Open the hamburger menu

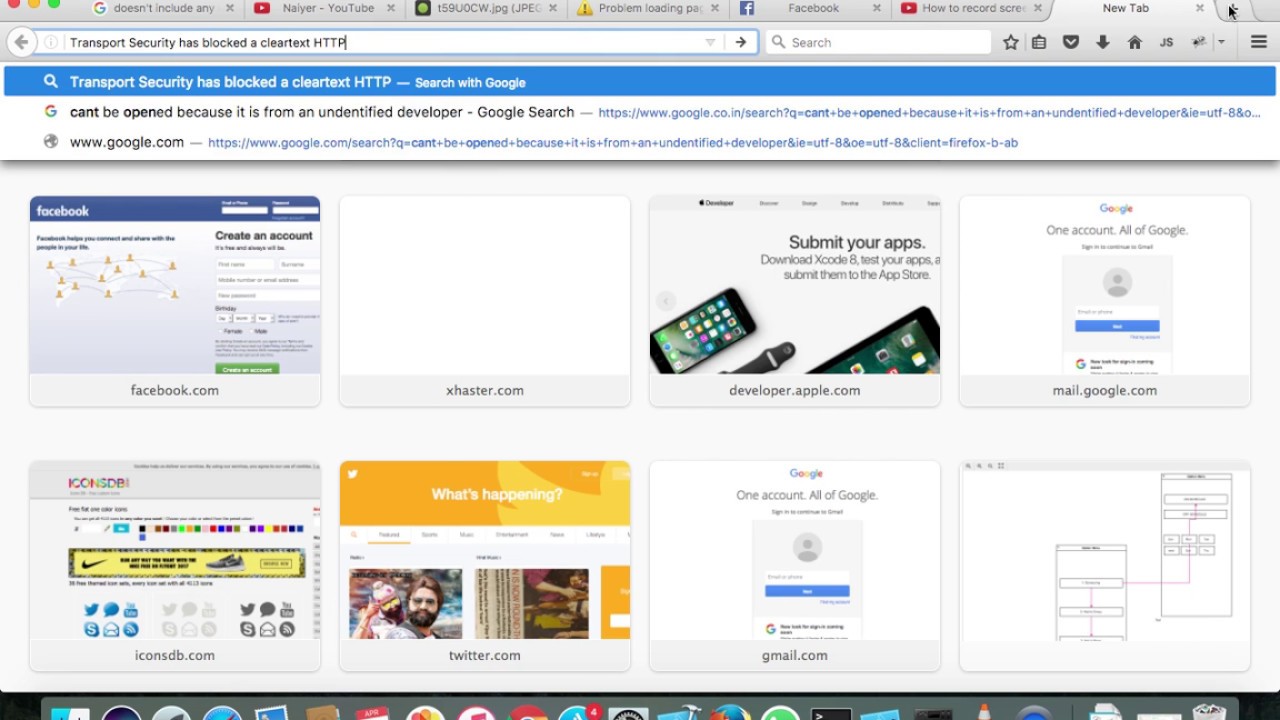(1259, 42)
